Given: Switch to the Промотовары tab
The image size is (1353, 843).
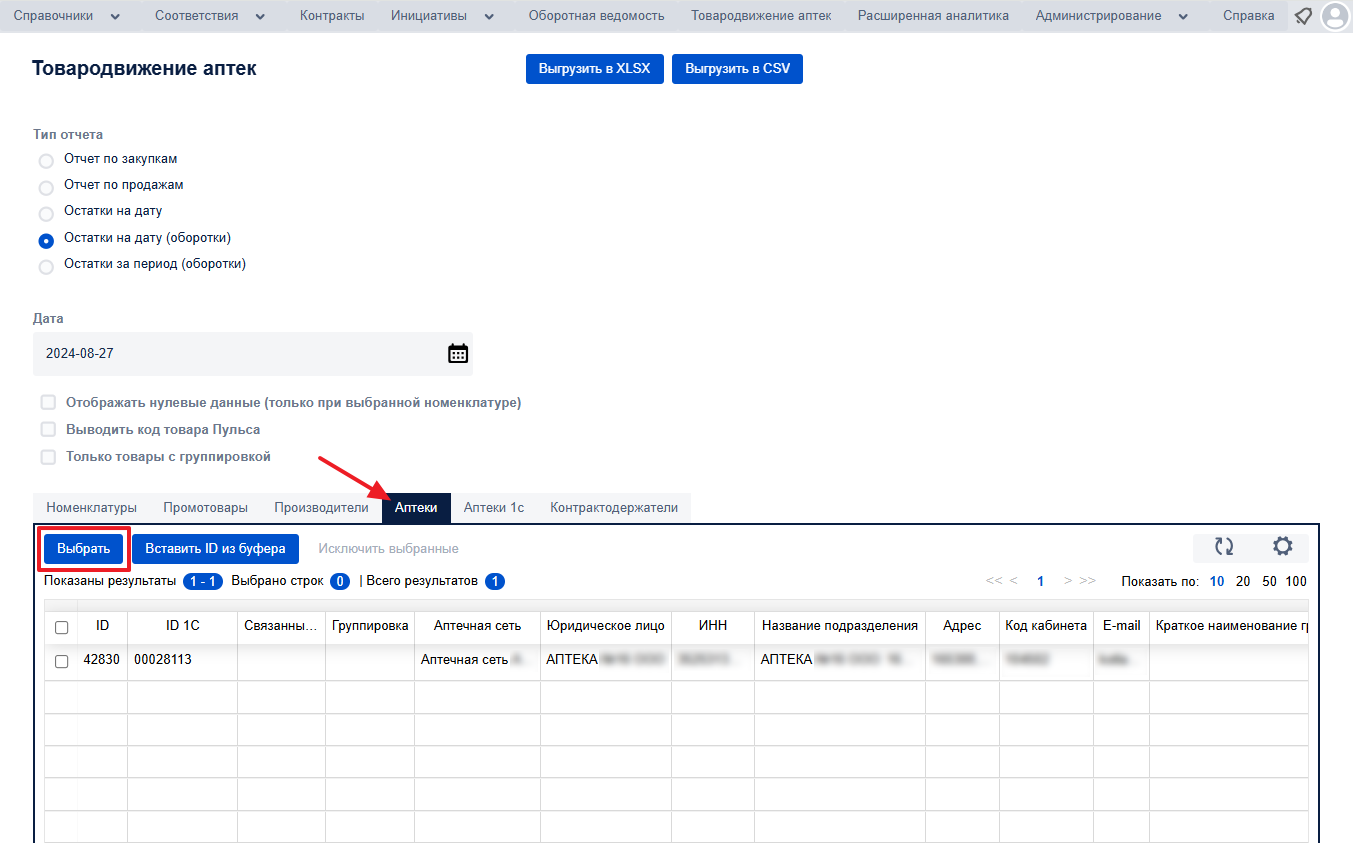Looking at the screenshot, I should pyautogui.click(x=206, y=507).
